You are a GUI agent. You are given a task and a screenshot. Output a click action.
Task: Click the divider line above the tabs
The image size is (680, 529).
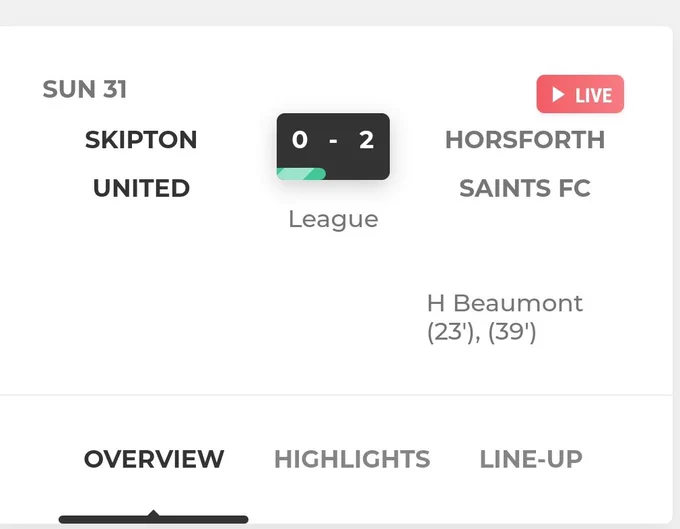click(336, 395)
